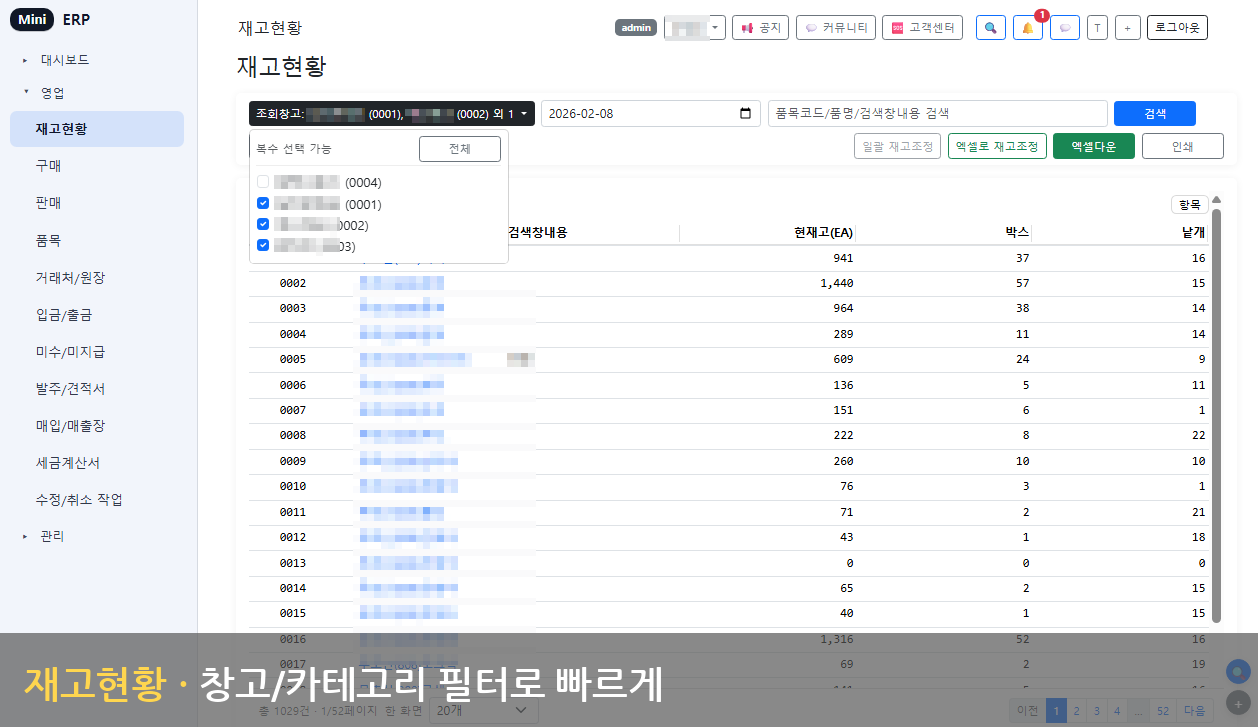This screenshot has width=1258, height=727.
Task: Click the 박스 column header
Action: [1017, 232]
